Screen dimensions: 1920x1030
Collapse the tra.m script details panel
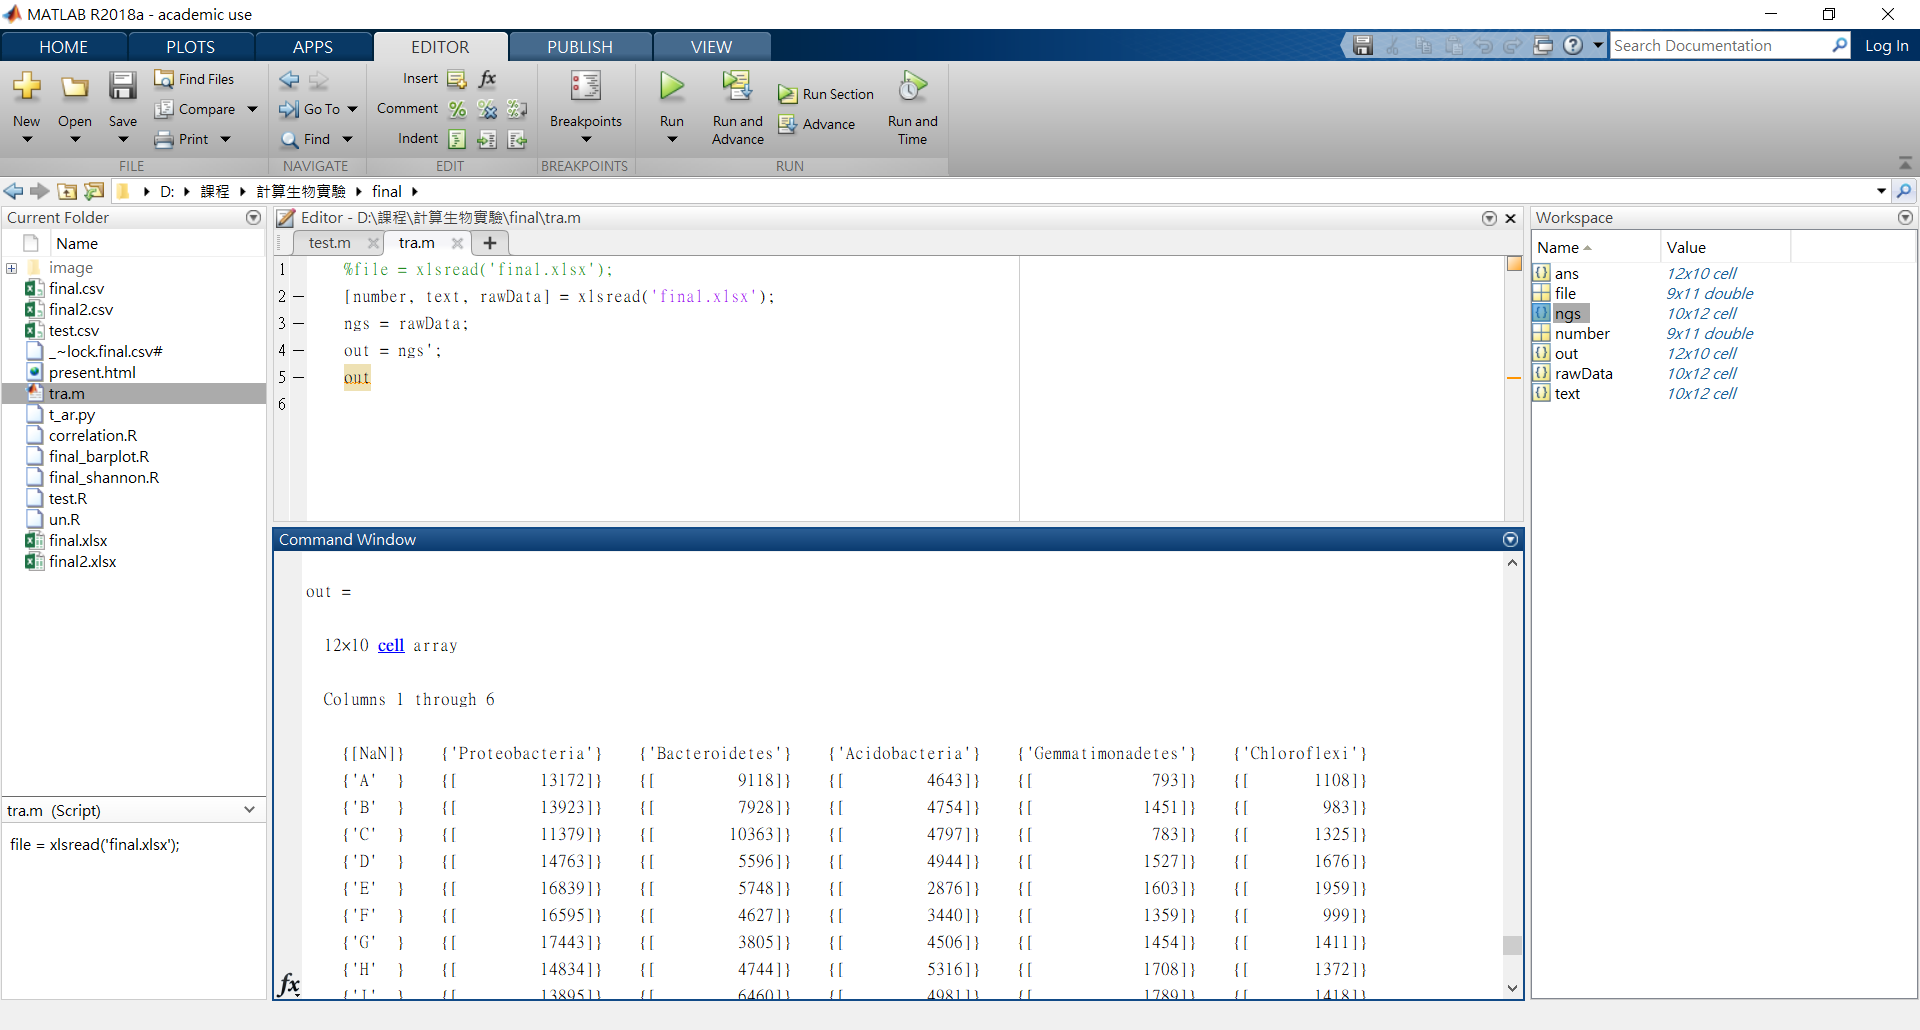tap(249, 810)
